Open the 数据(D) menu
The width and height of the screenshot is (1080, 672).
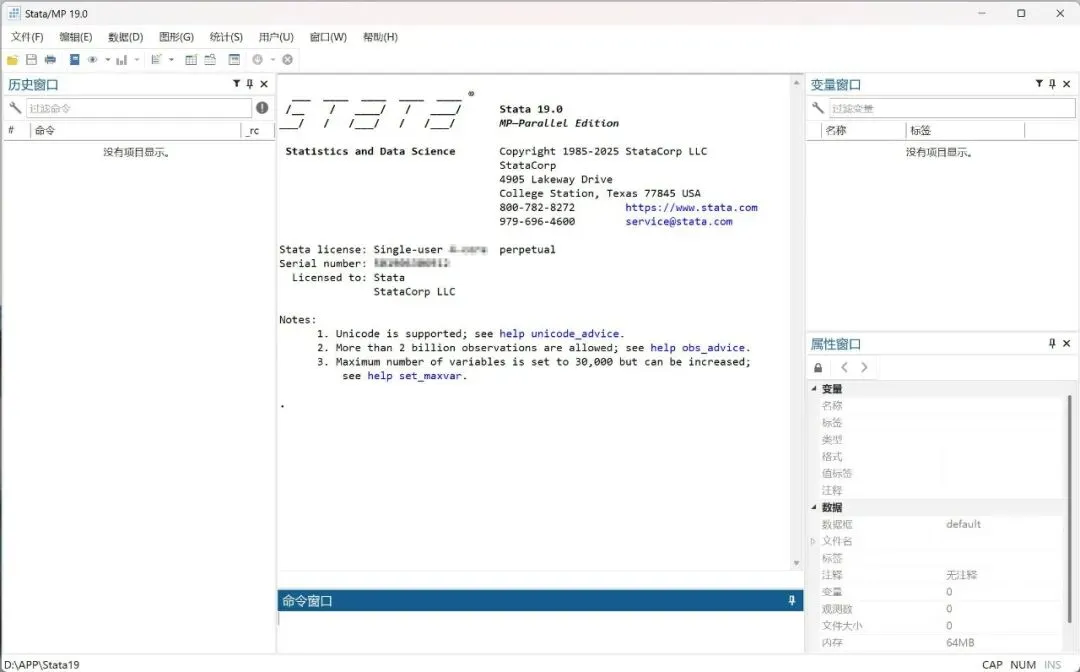125,37
